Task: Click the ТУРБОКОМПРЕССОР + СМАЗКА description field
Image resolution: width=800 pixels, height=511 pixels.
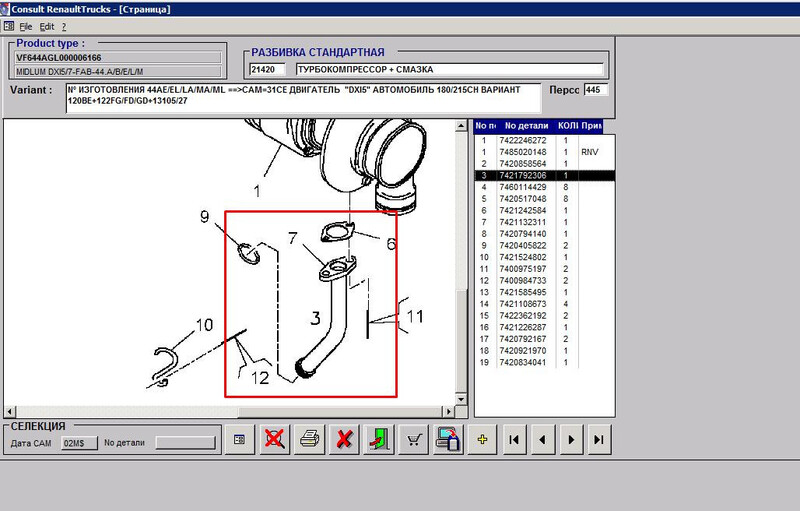Action: pos(449,69)
